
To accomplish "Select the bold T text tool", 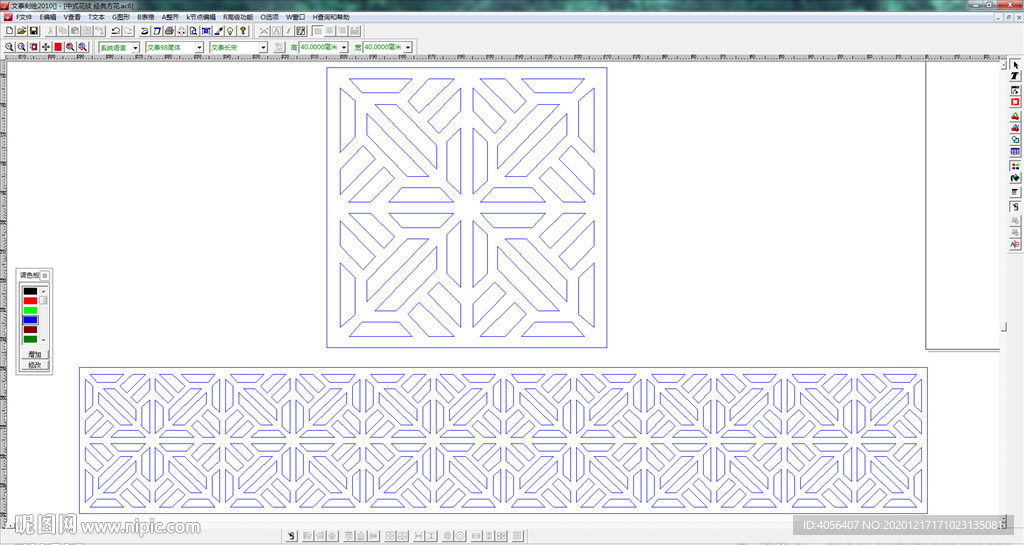I will (x=1015, y=77).
